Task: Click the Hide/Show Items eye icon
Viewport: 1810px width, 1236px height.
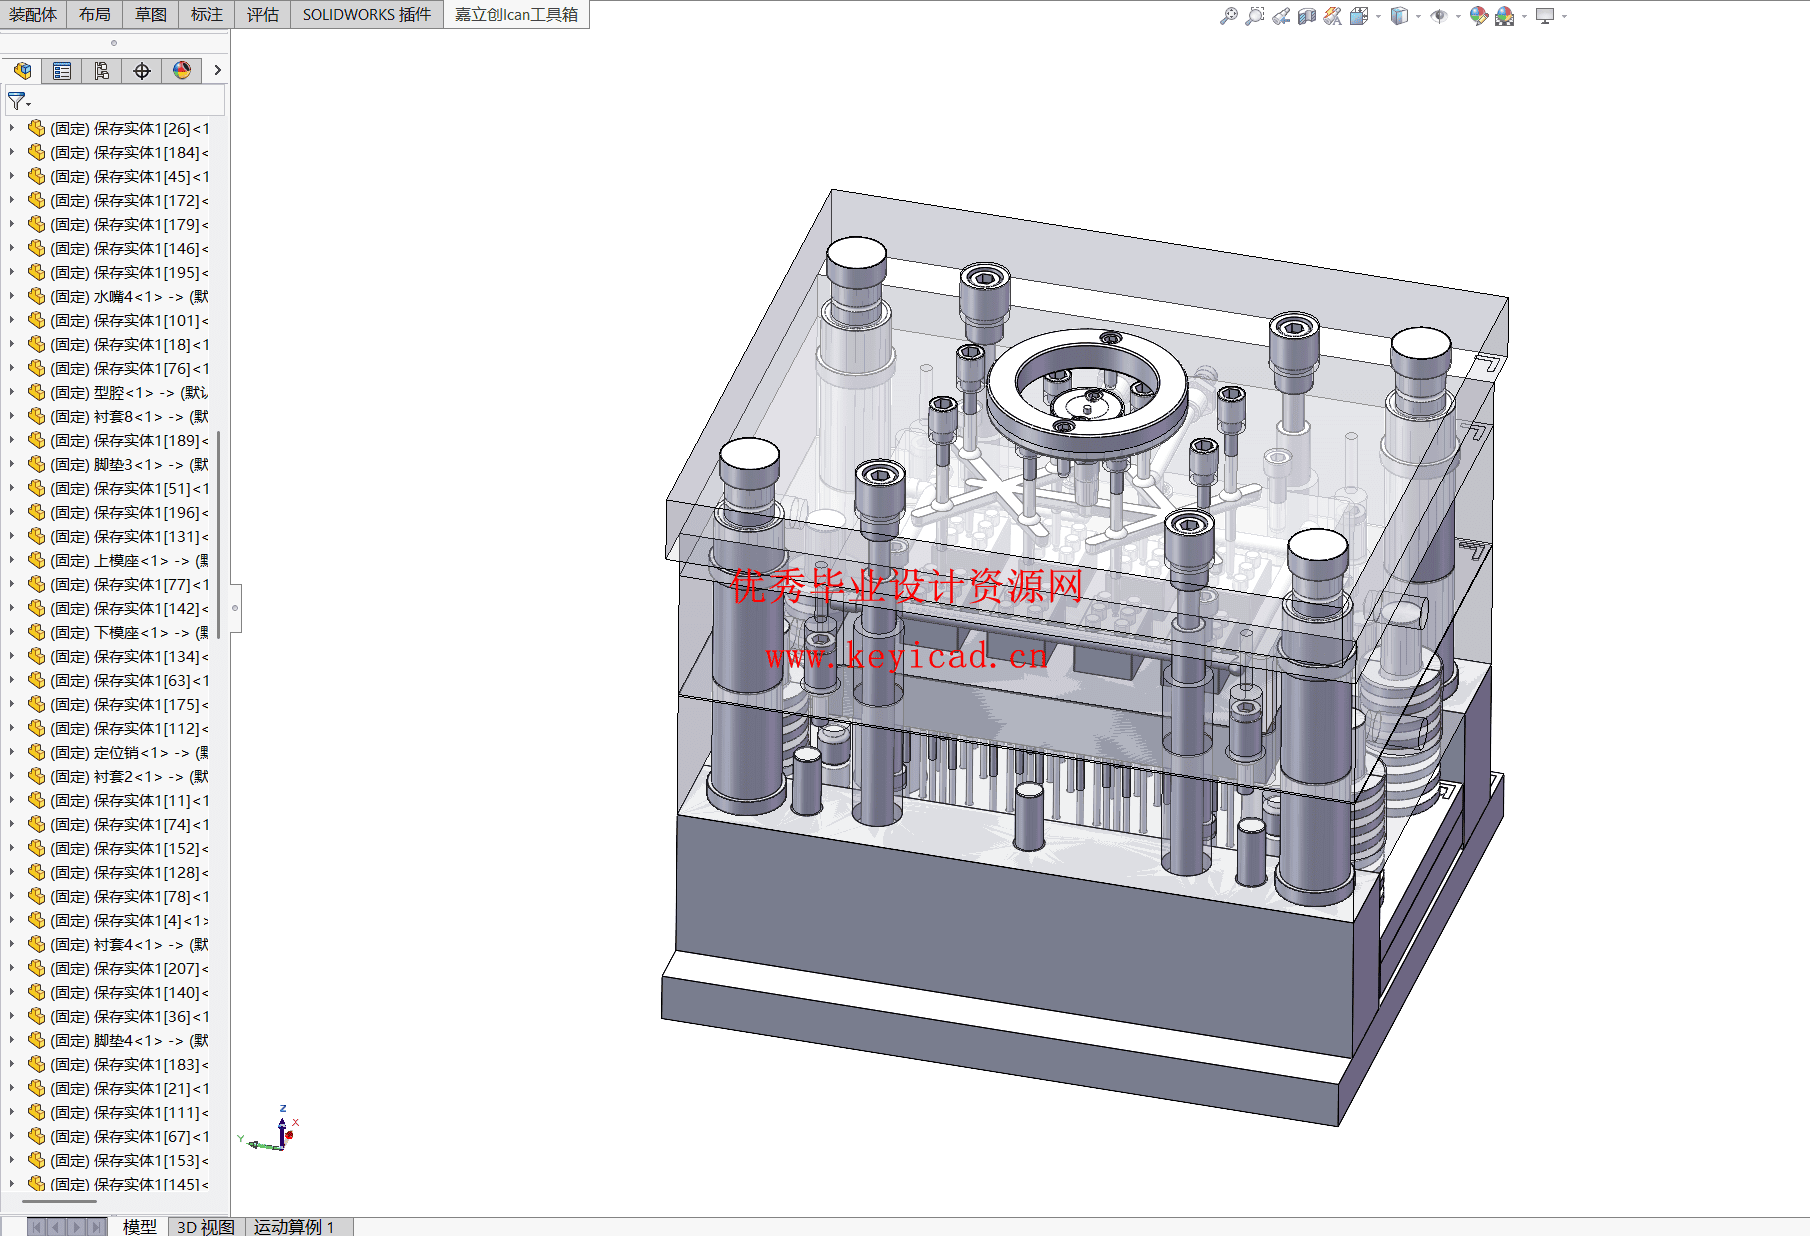Action: 1439,16
